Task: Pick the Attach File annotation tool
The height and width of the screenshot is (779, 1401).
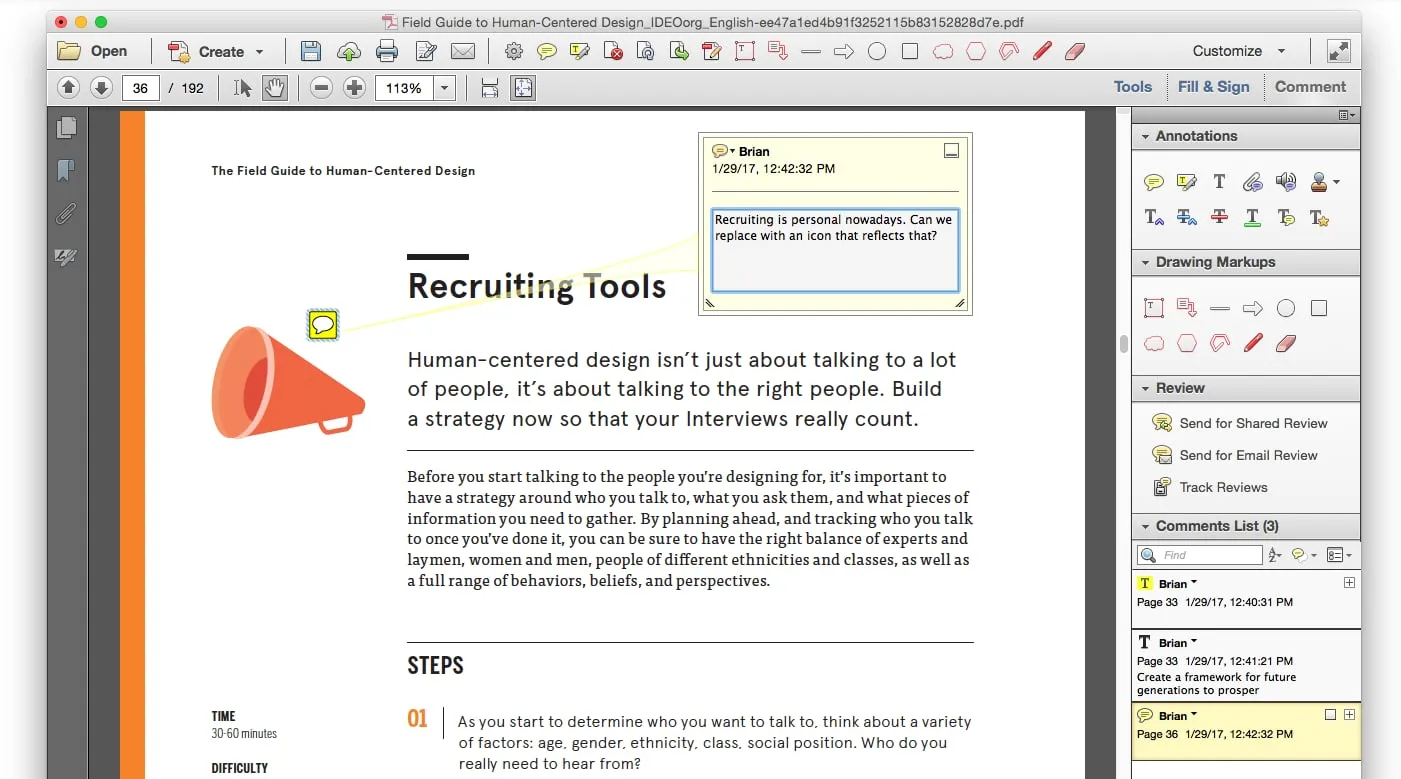Action: [1252, 182]
